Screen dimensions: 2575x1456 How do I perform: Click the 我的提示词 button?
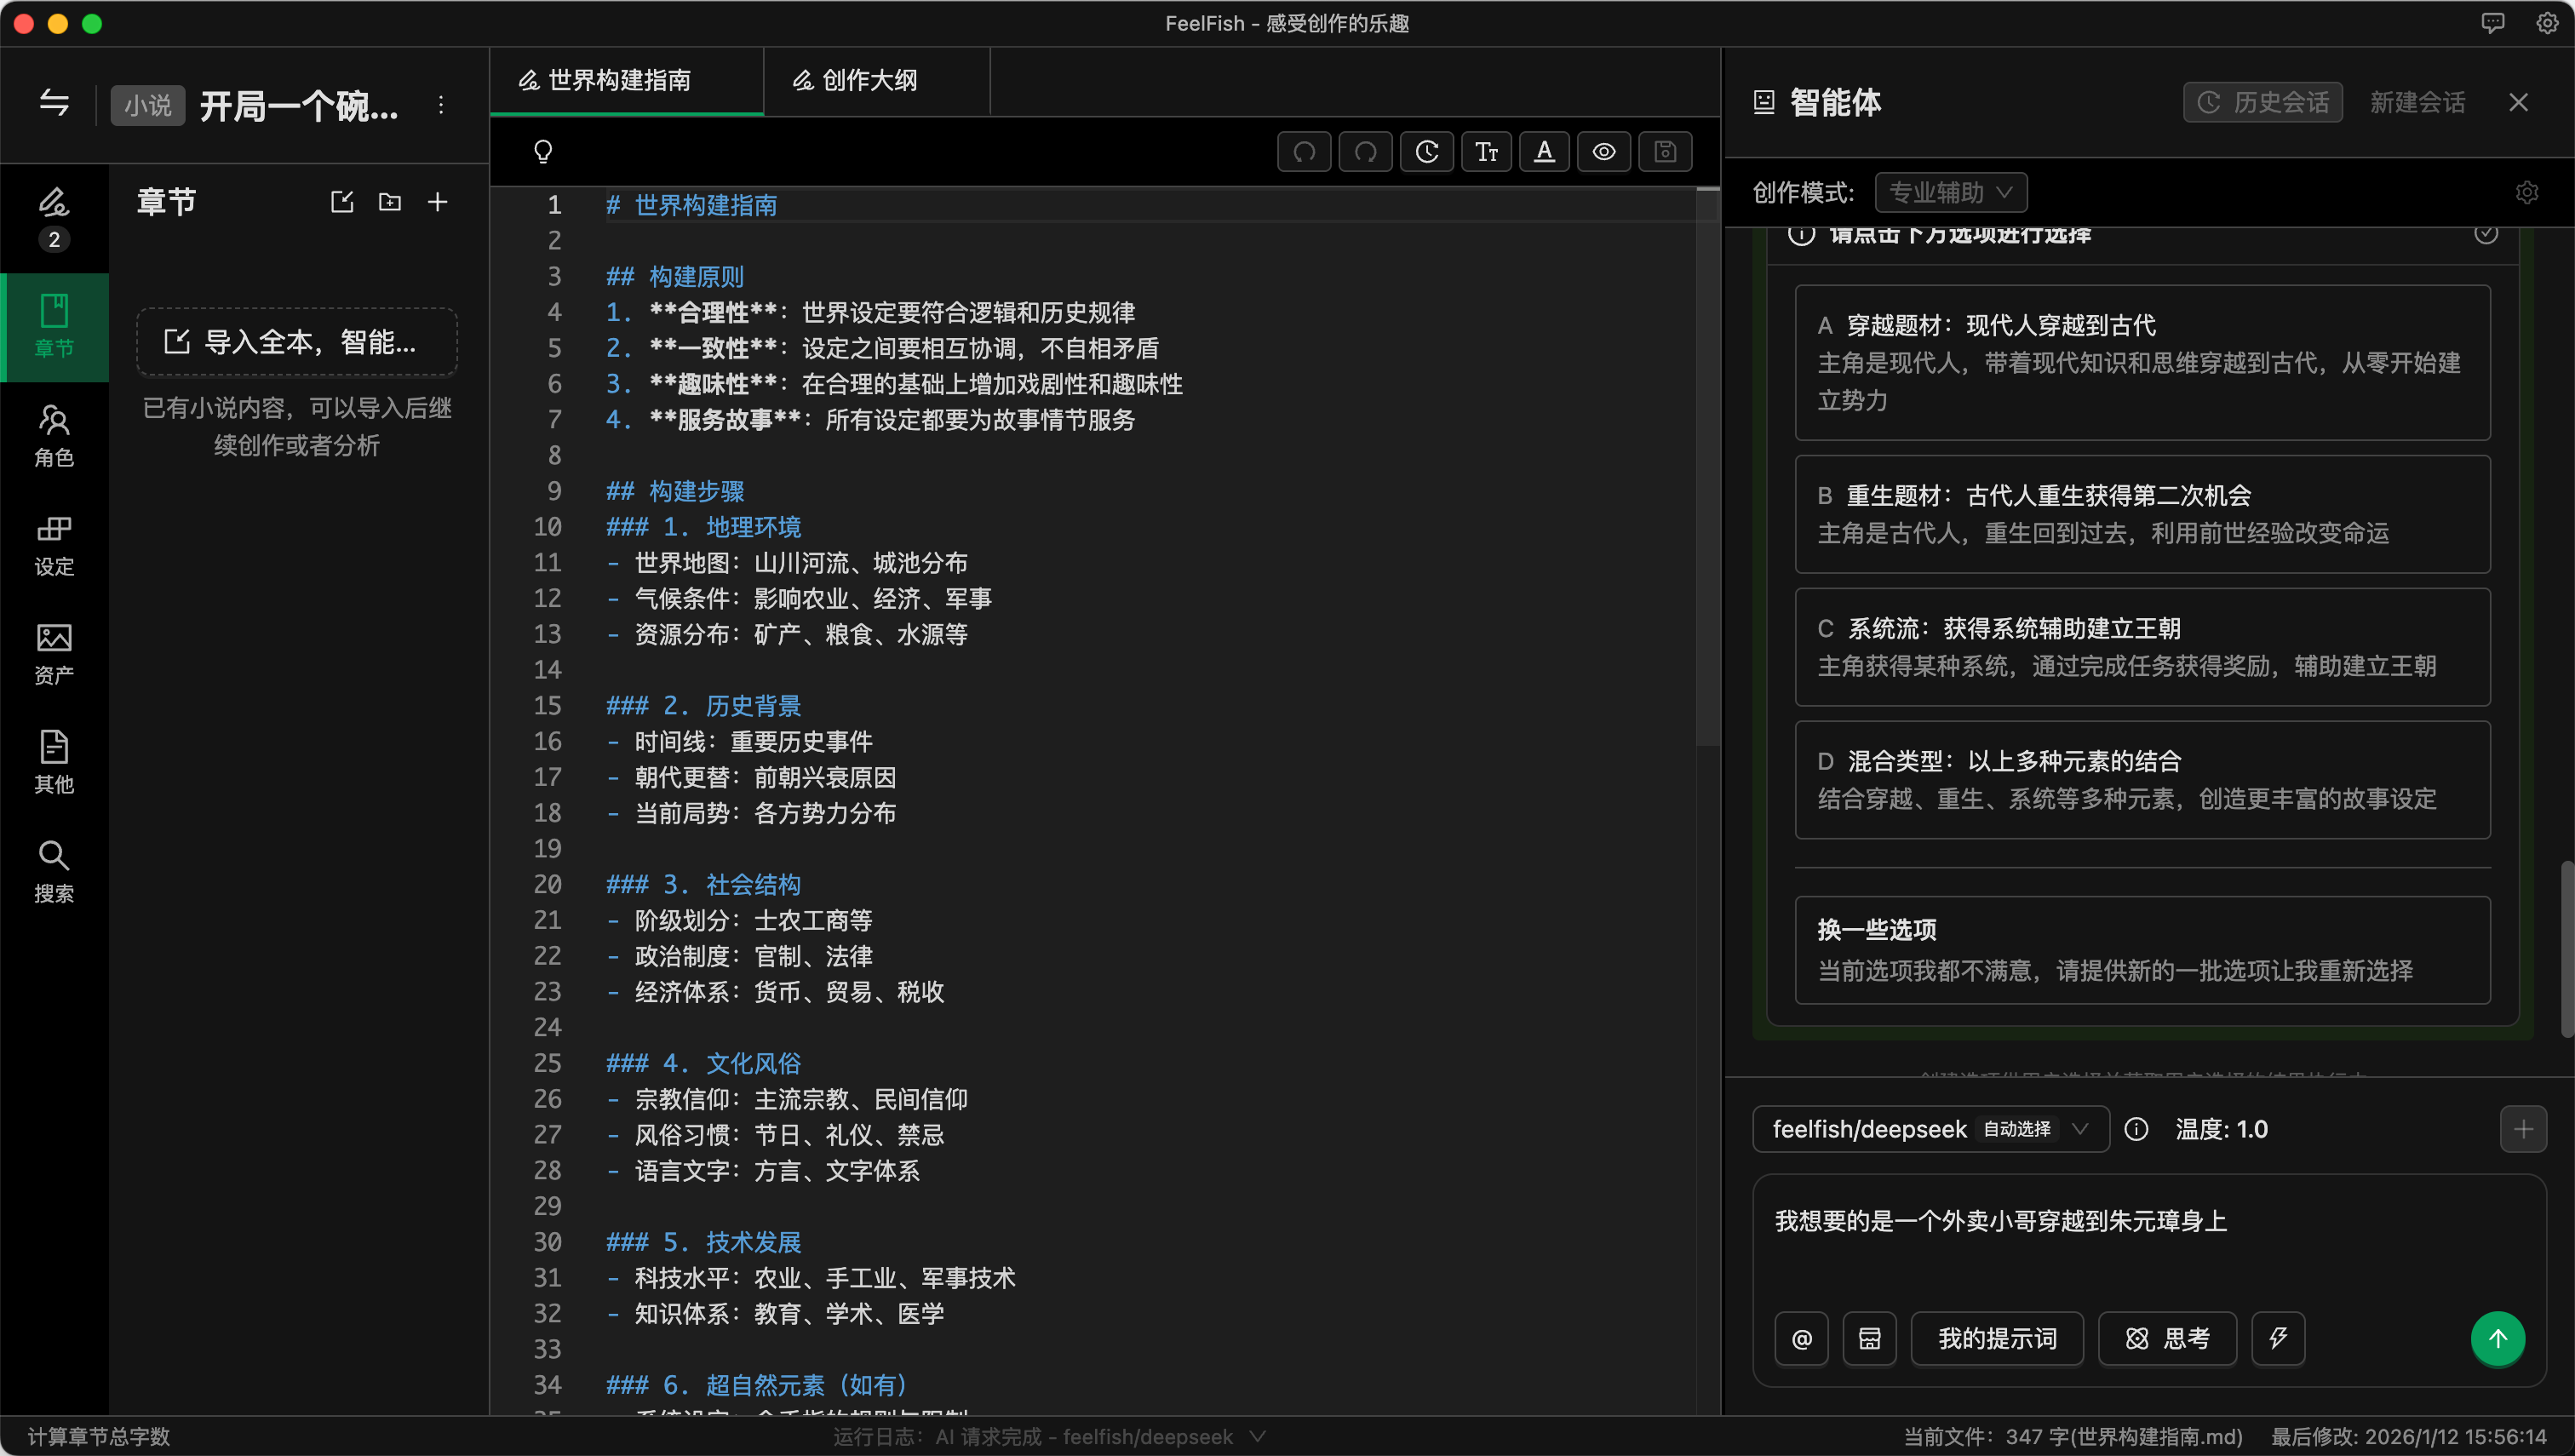point(1997,1338)
